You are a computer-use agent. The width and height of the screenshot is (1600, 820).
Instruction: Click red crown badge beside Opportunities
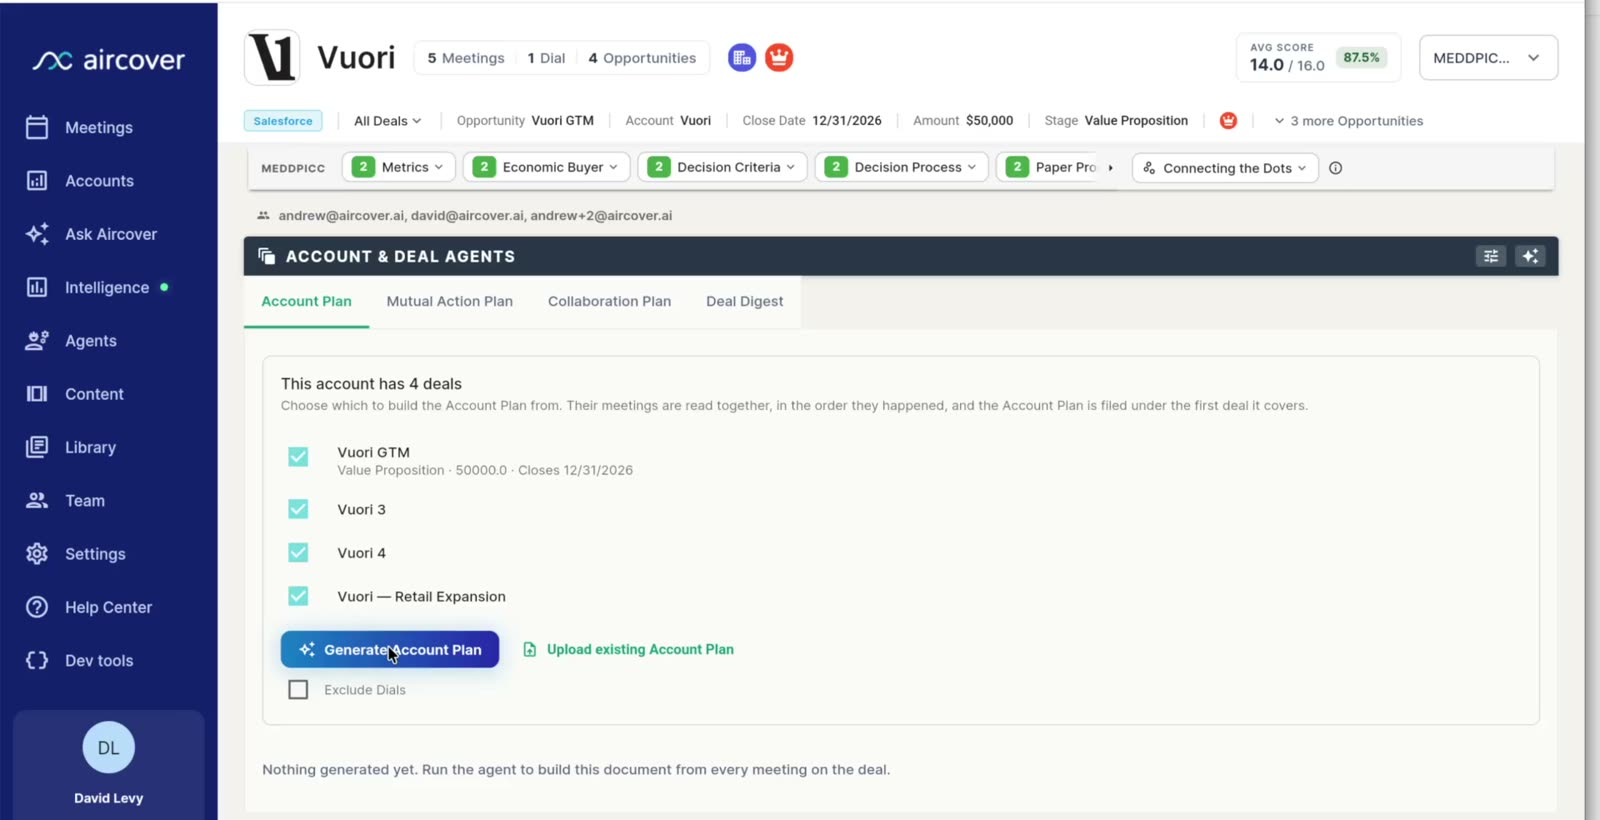point(779,58)
